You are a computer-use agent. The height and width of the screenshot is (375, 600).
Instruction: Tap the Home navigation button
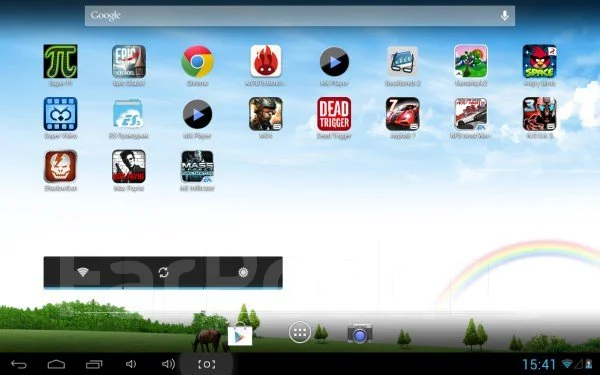tap(56, 364)
